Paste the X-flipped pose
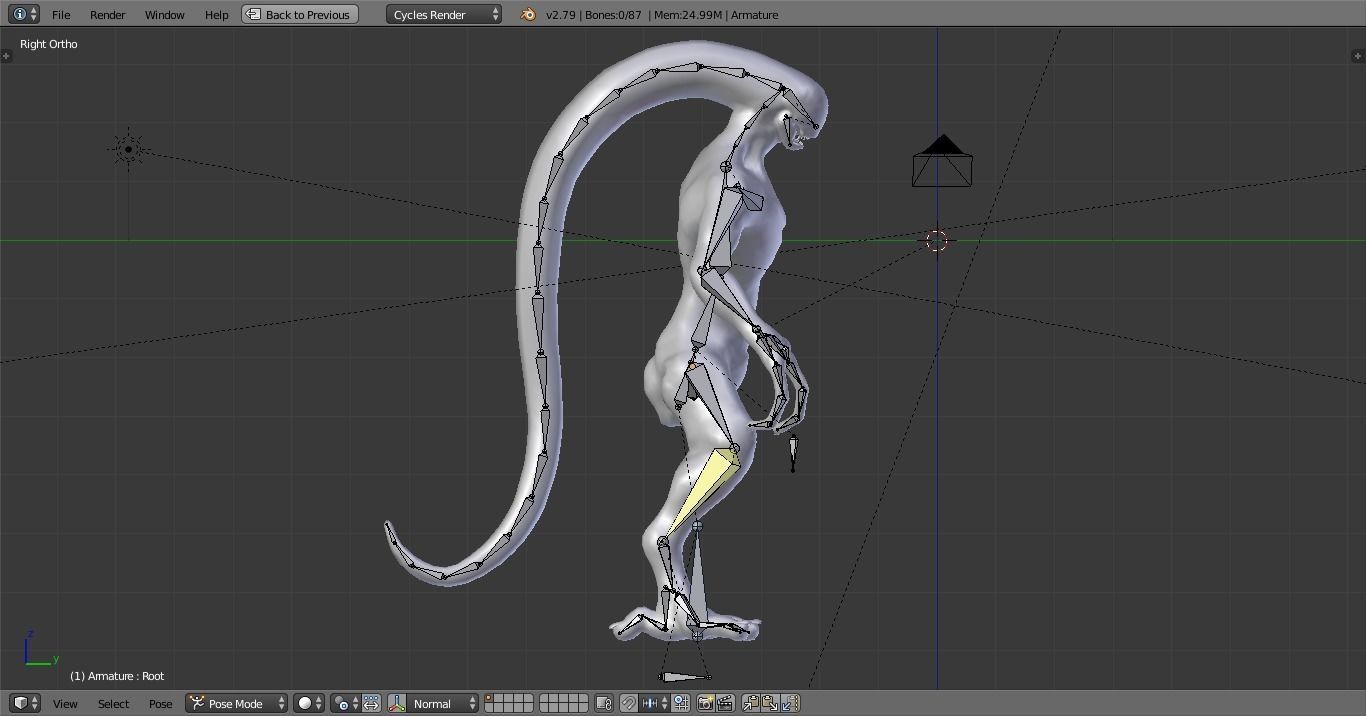The height and width of the screenshot is (716, 1366). (x=790, y=703)
